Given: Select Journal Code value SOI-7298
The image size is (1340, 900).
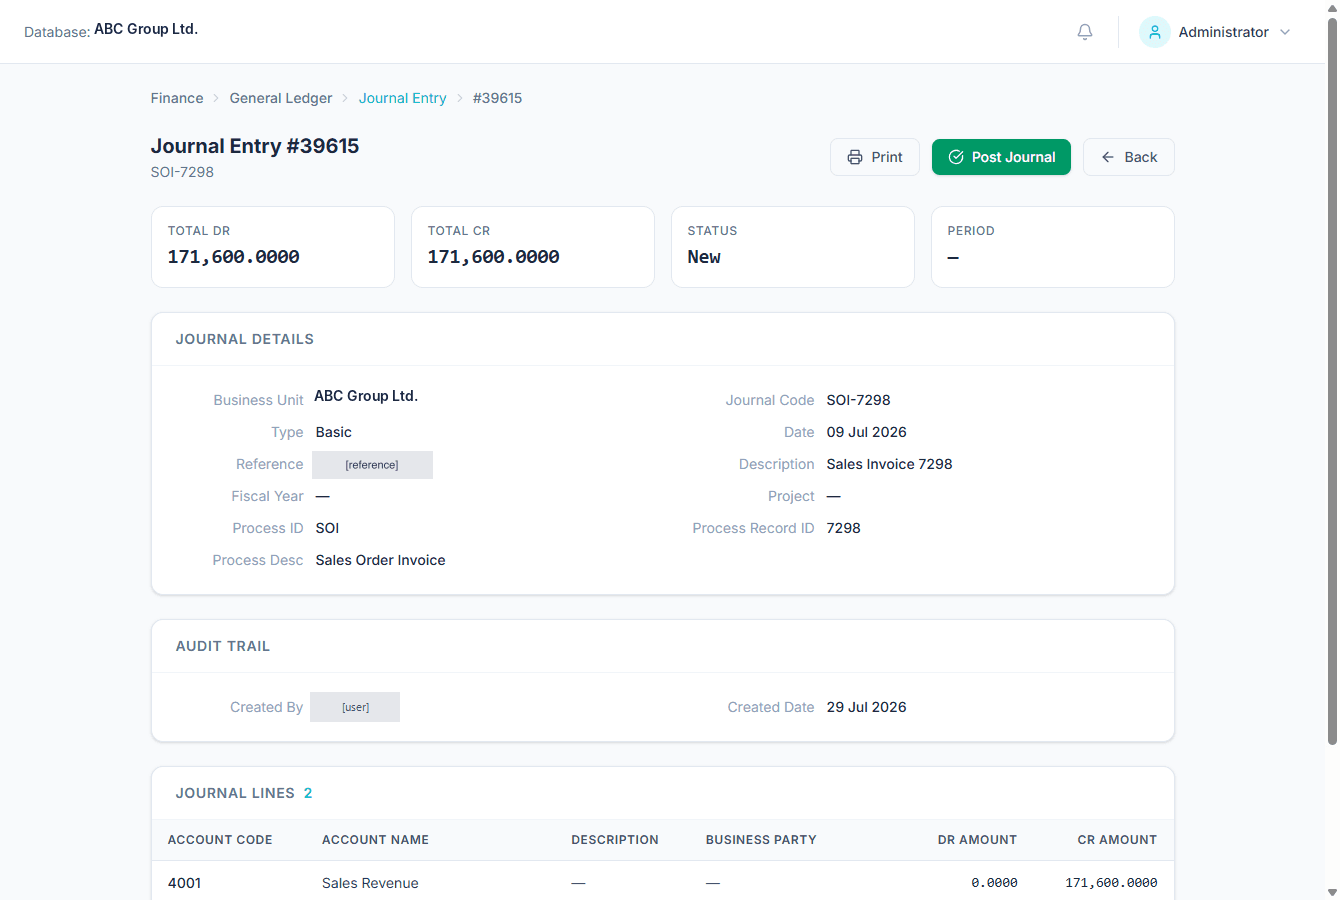Looking at the screenshot, I should [x=859, y=400].
